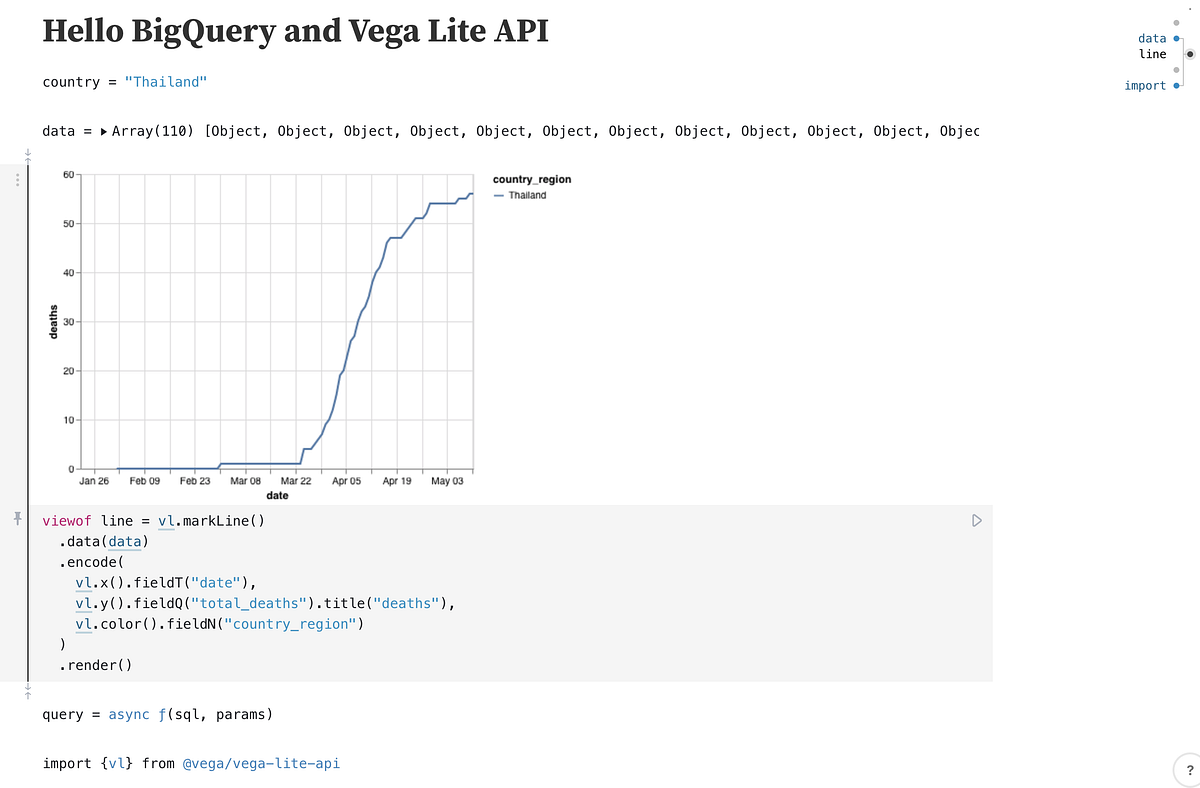The image size is (1200, 788).
Task: Toggle the gray unnamed cell dot in minimap
Action: coord(1177,22)
